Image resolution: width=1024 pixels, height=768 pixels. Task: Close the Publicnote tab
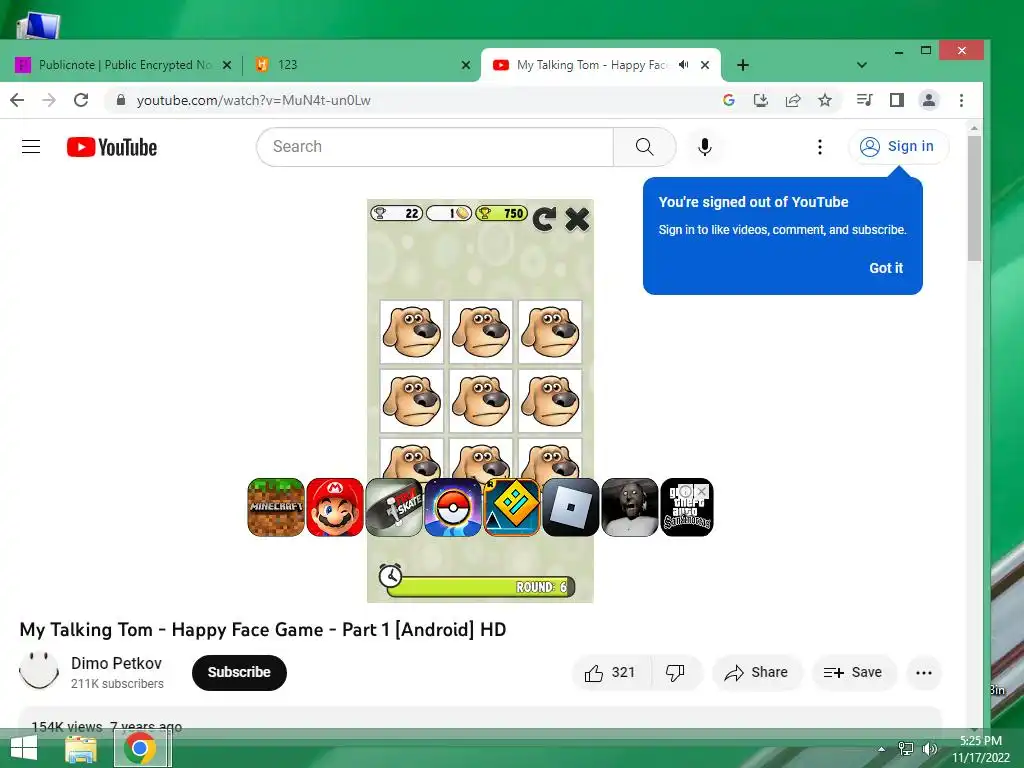click(x=227, y=65)
